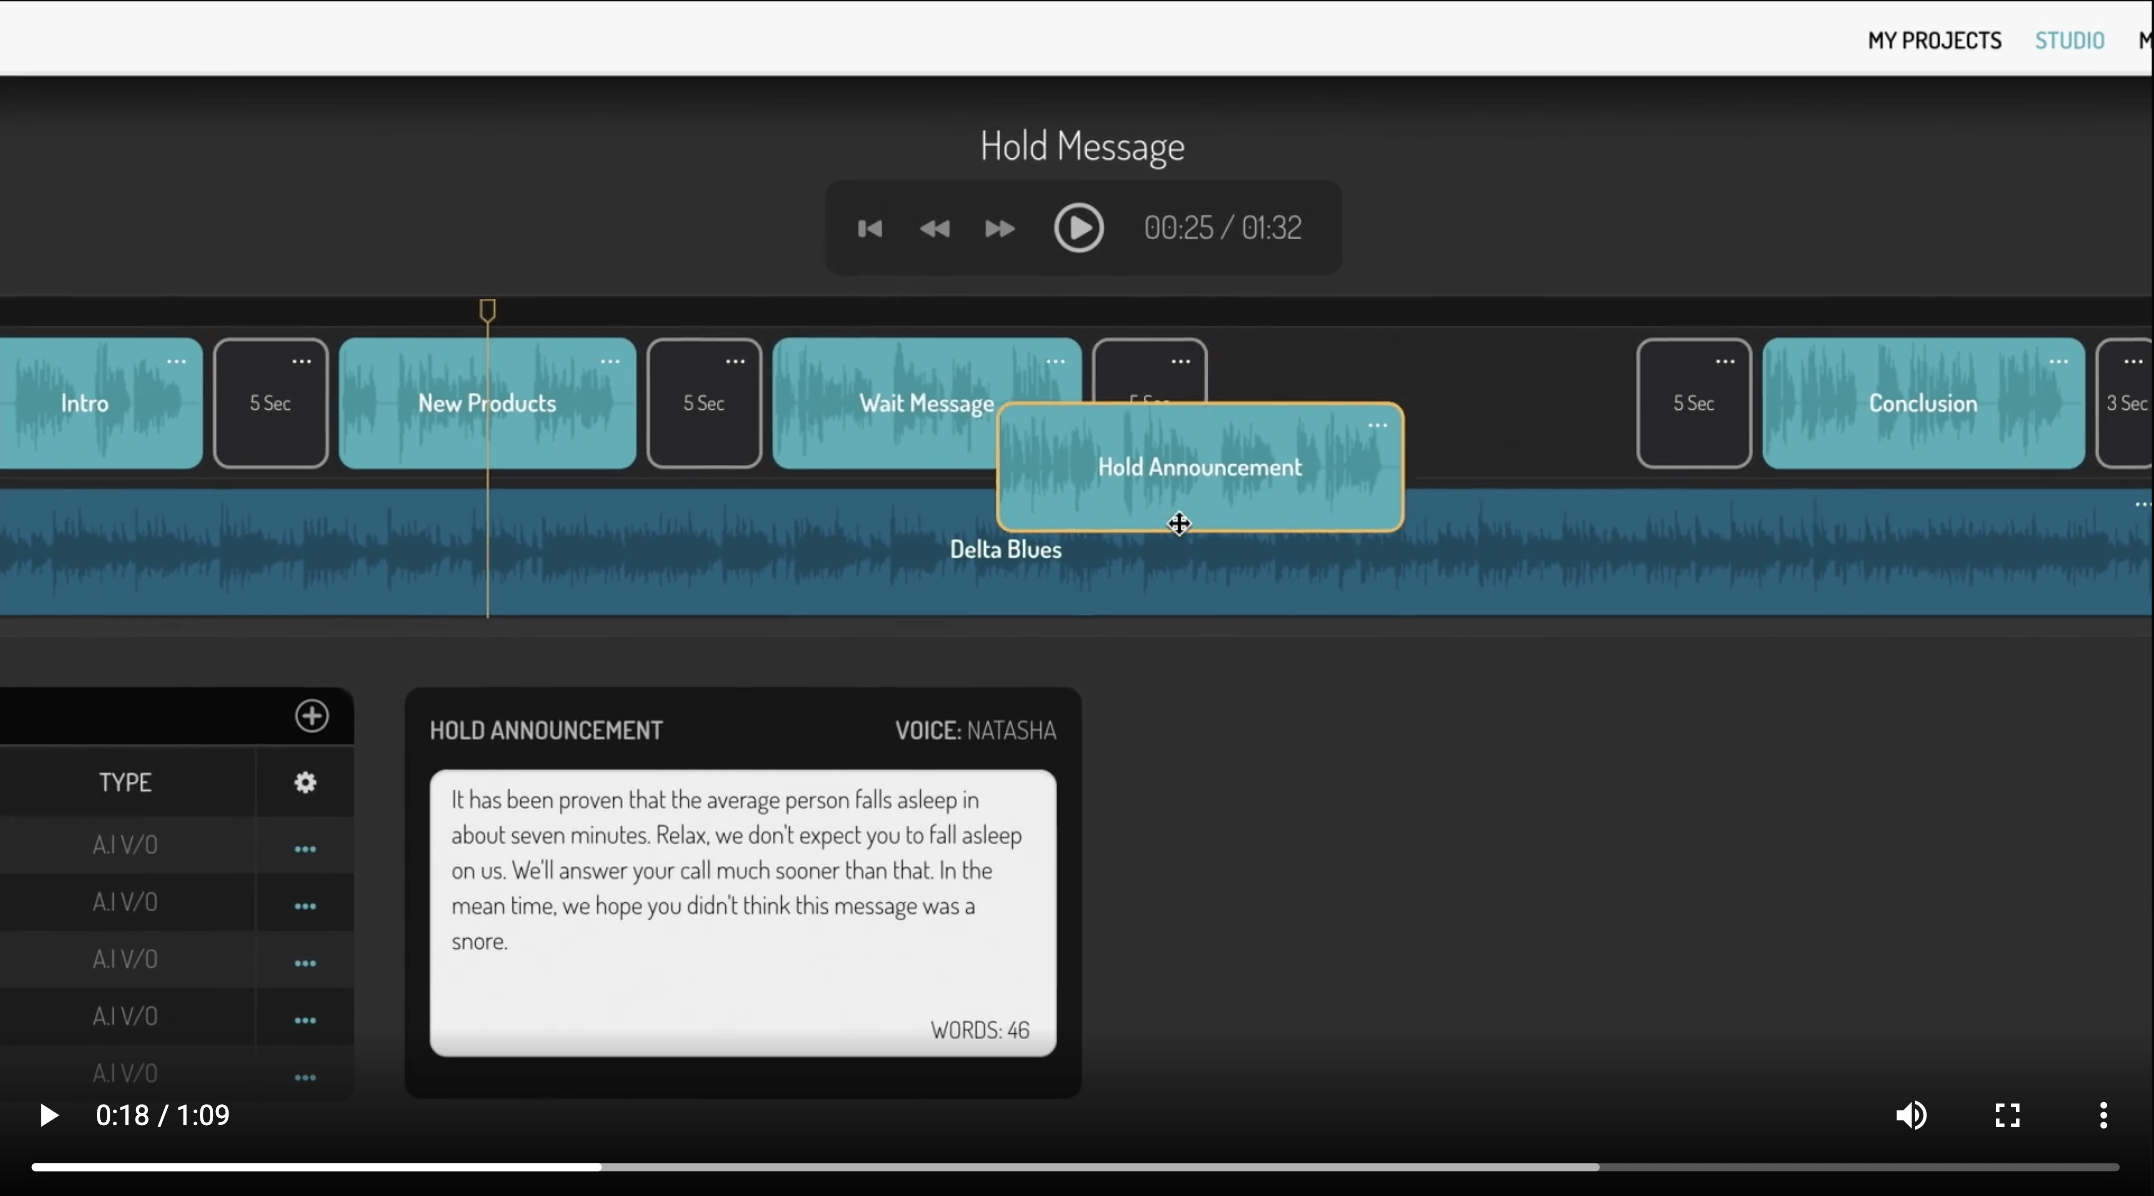Add a new item with plus icon
The height and width of the screenshot is (1196, 2154).
point(312,716)
